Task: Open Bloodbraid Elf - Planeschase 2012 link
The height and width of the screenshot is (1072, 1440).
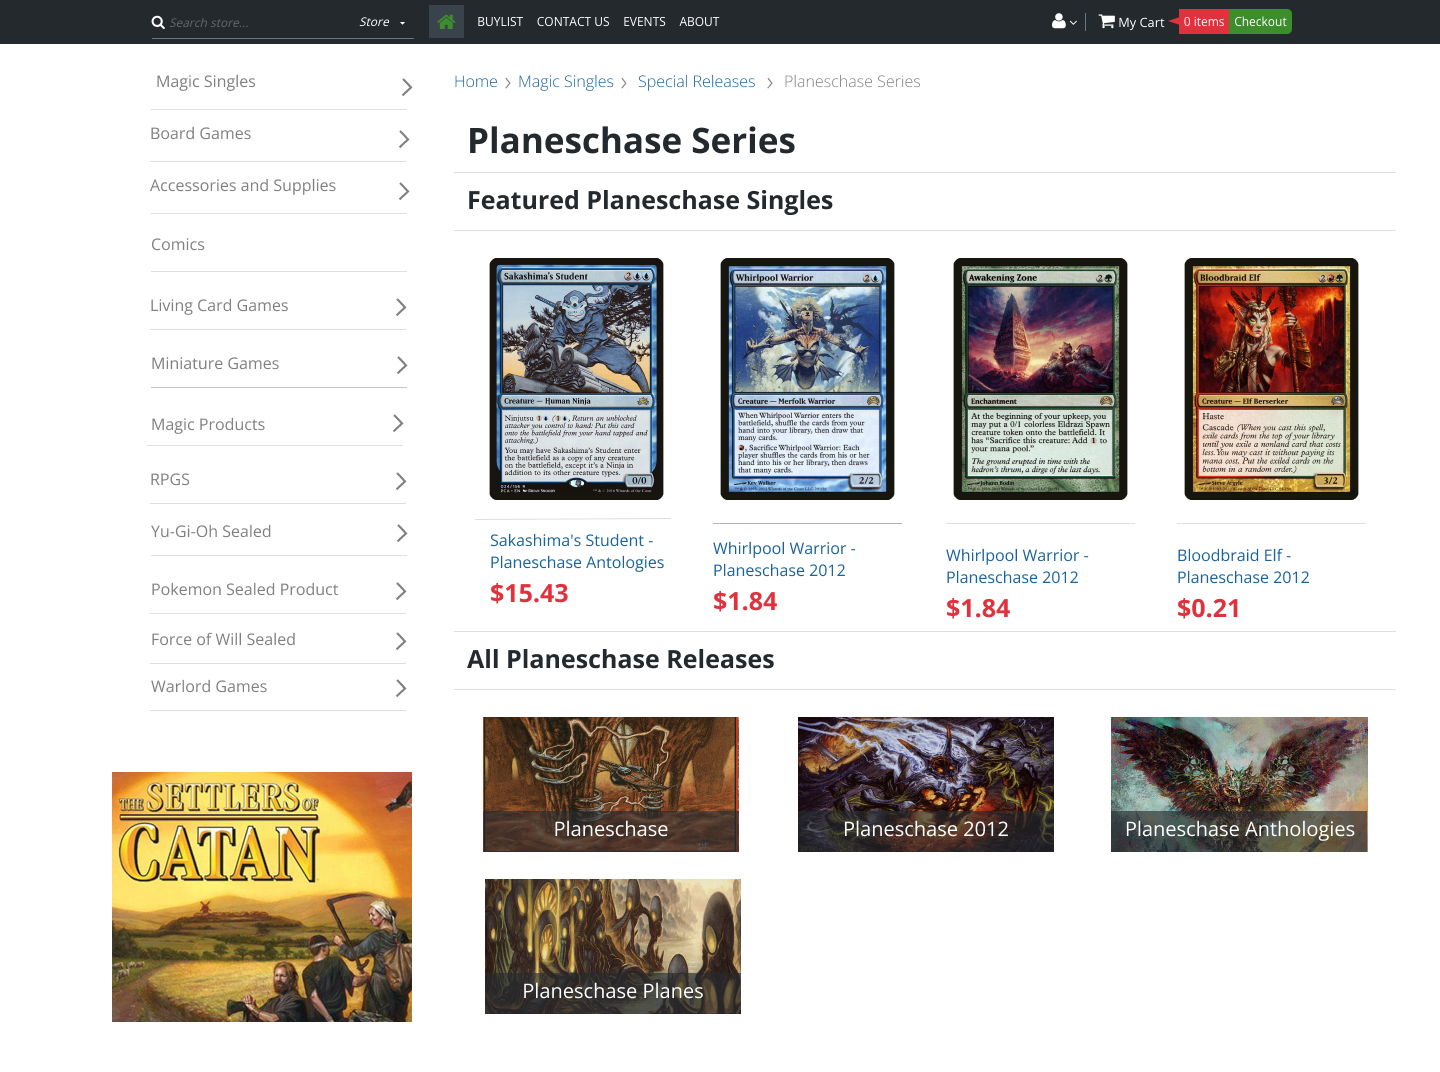Action: [x=1243, y=566]
